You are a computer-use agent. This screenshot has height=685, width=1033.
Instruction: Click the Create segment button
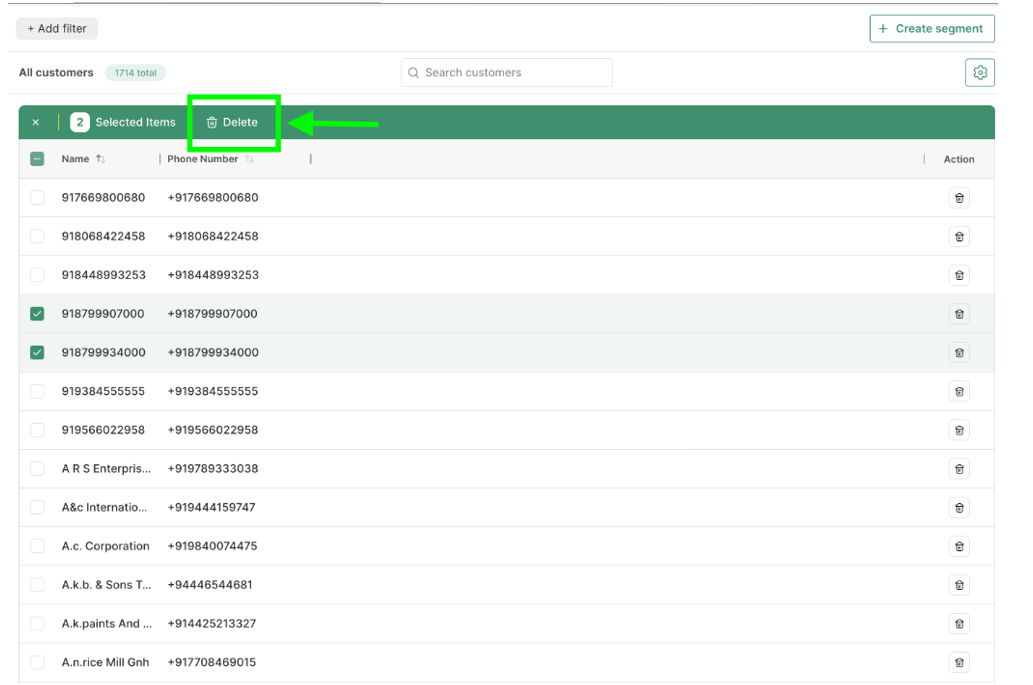tap(931, 29)
